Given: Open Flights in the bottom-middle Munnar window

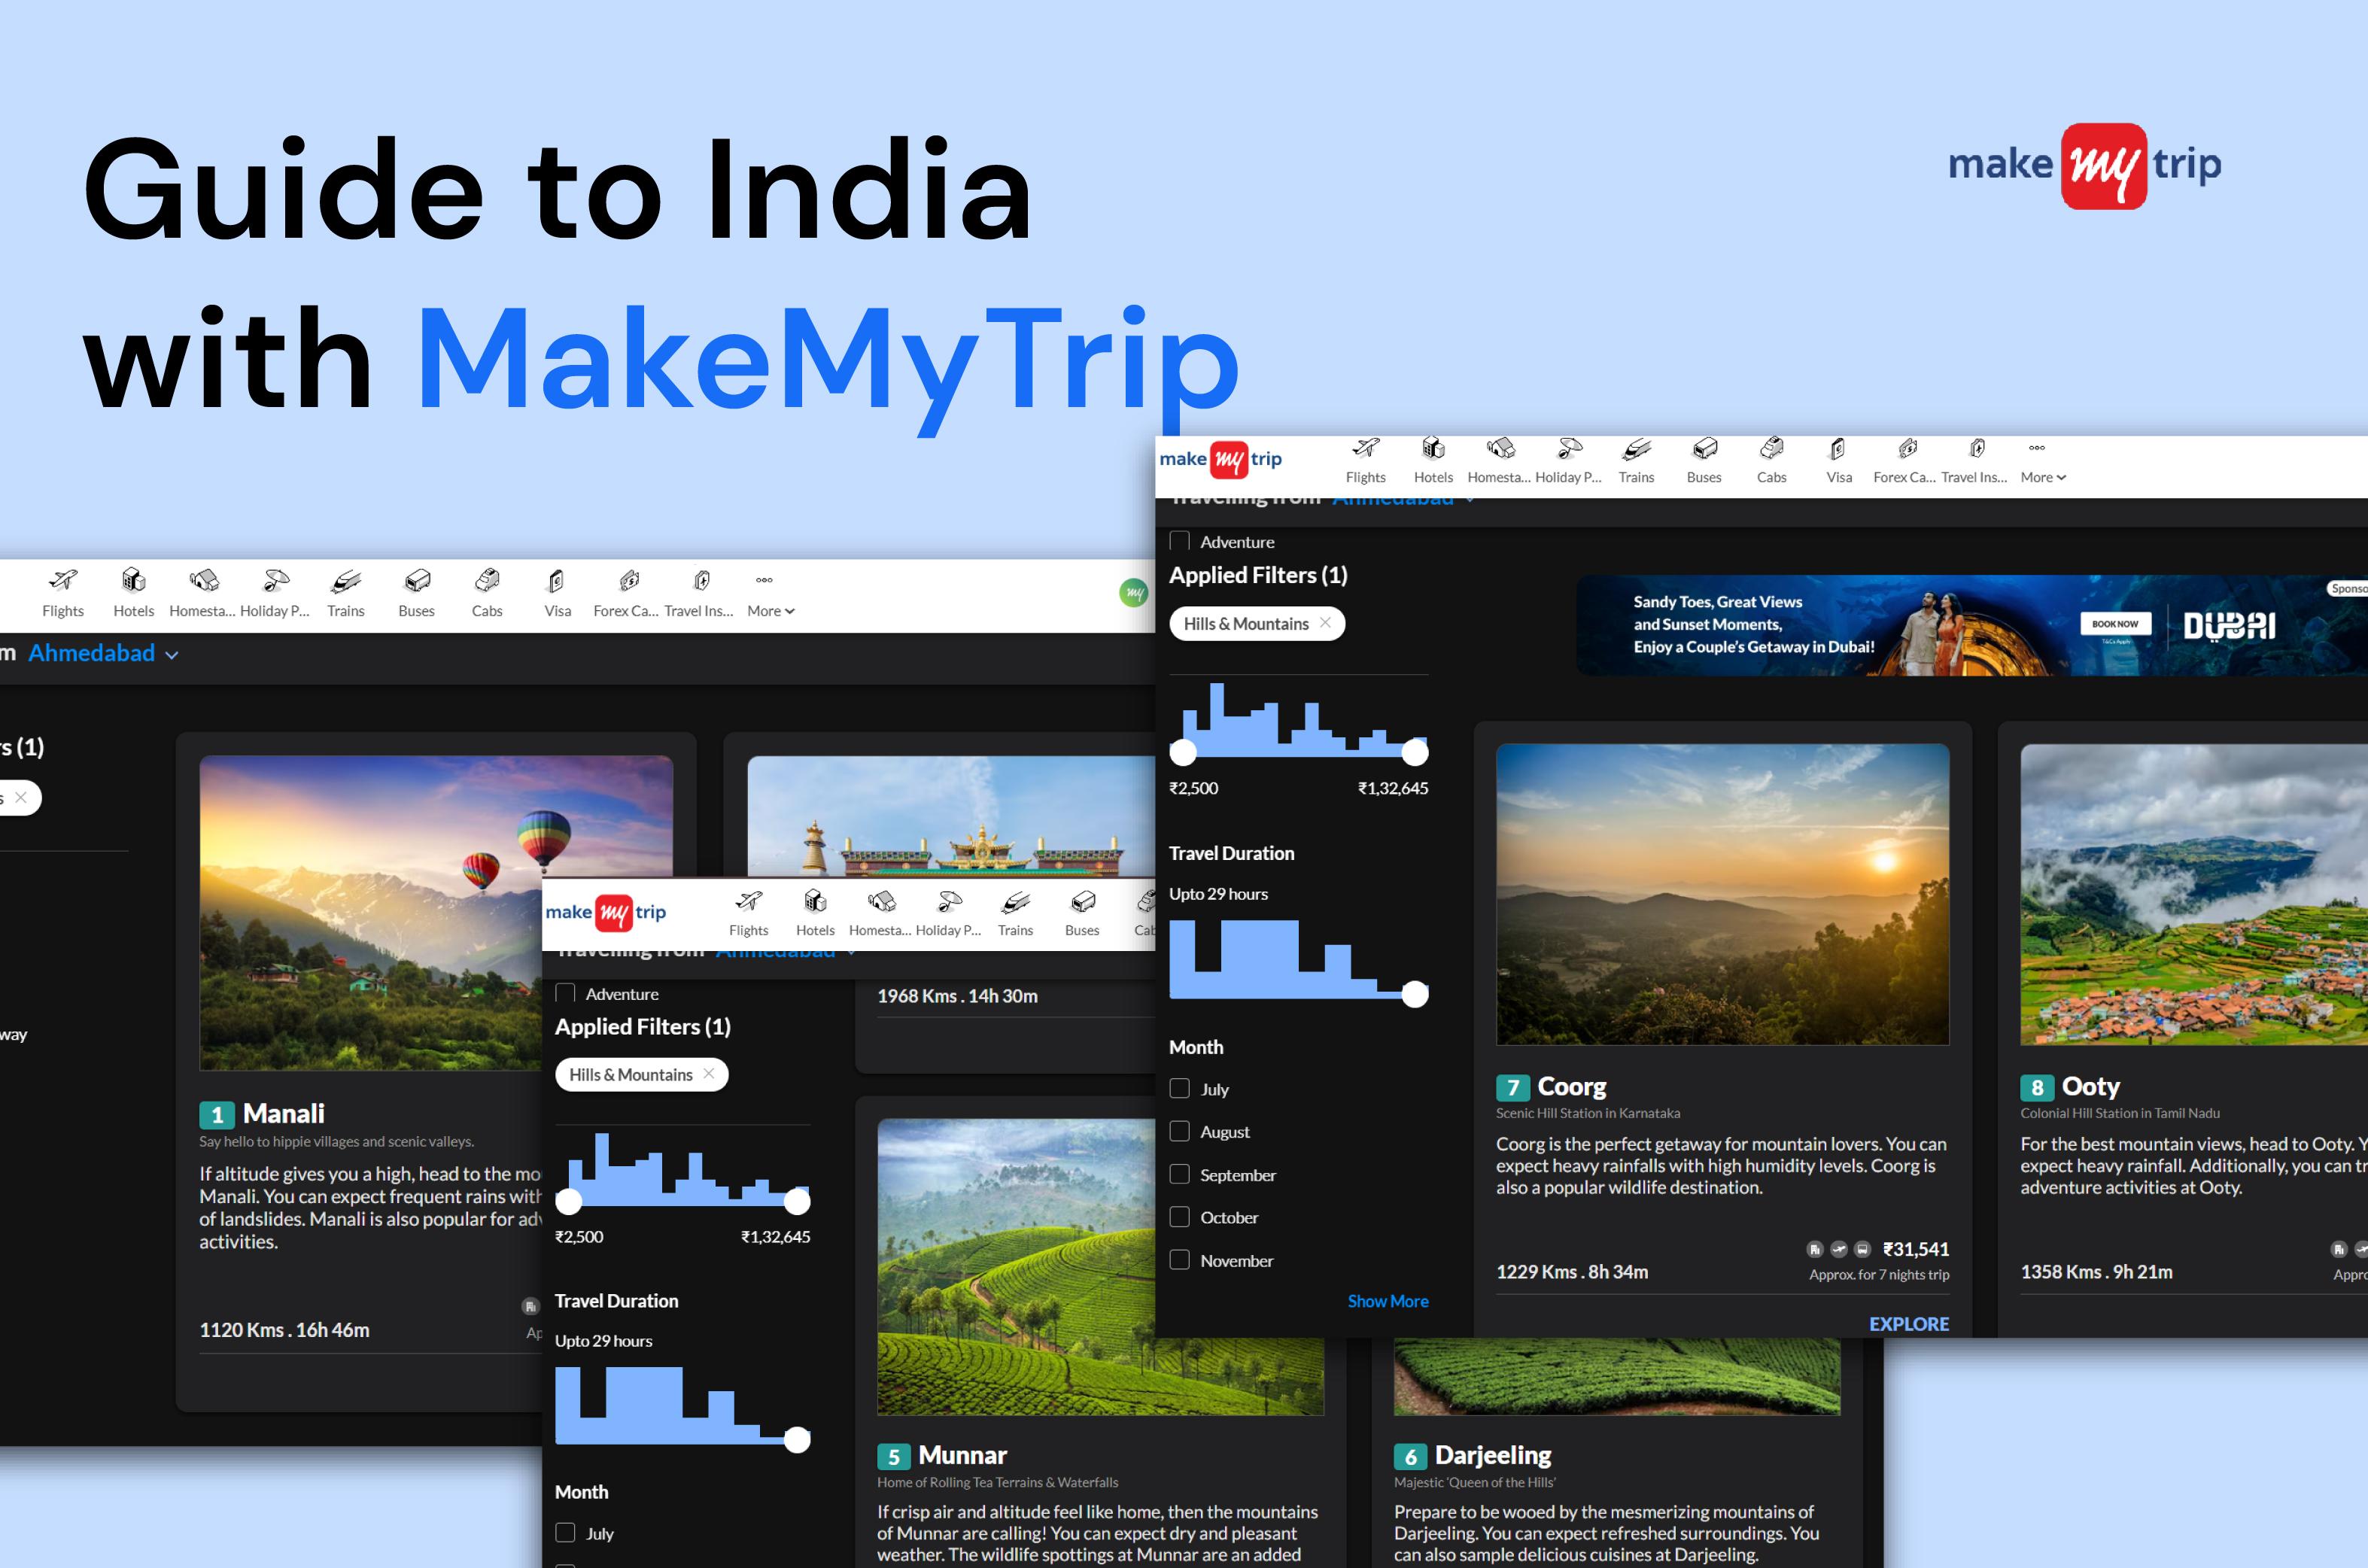Looking at the screenshot, I should pos(748,914).
